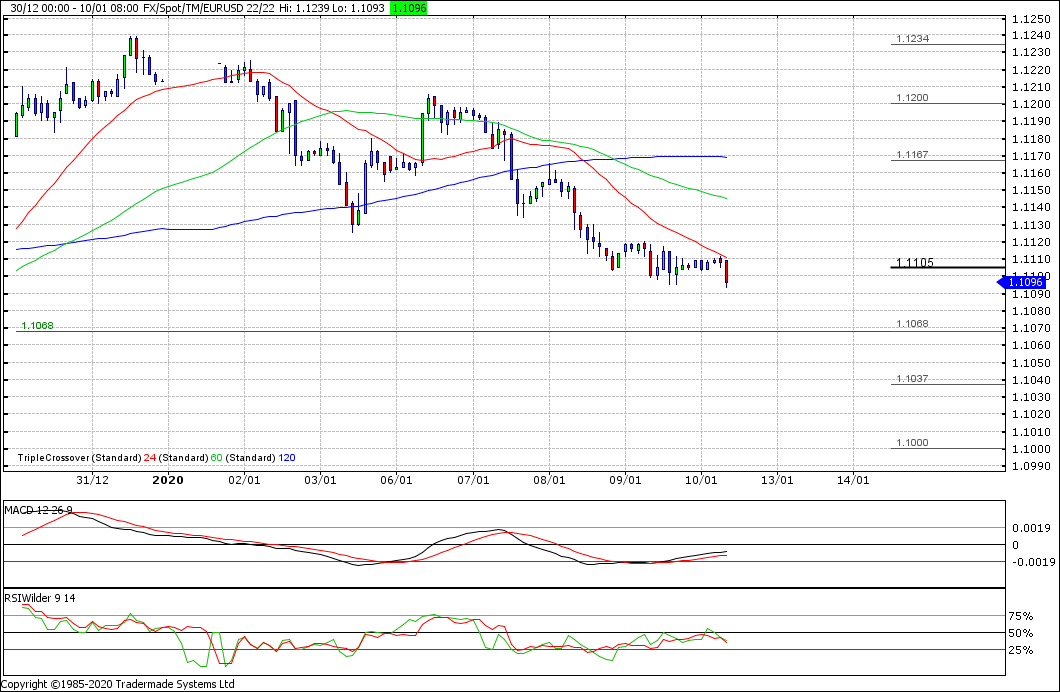1060x692 pixels.
Task: Click the 1.1250 price axis value
Action: click(x=1032, y=19)
